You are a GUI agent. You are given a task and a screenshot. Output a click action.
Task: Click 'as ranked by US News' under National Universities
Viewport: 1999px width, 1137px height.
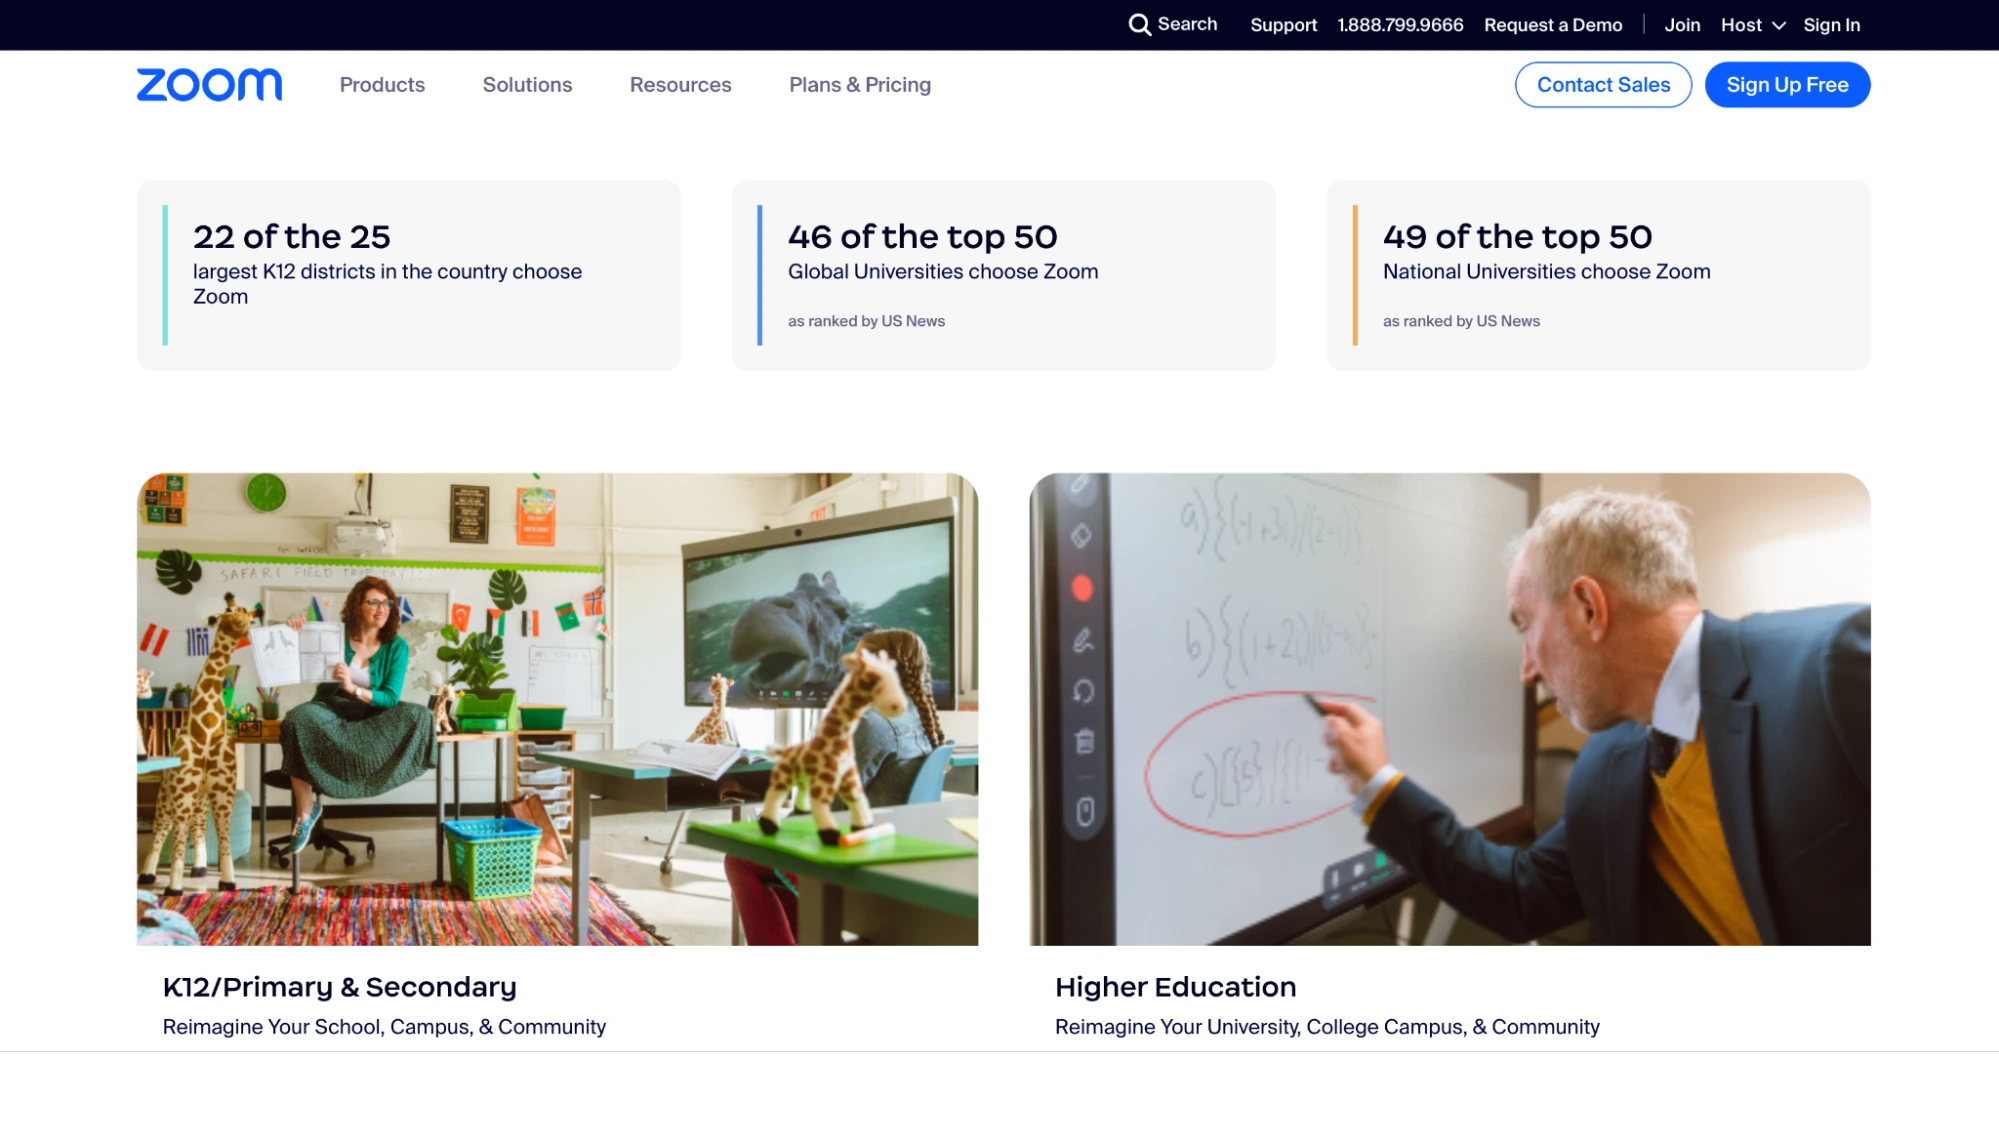[1461, 321]
